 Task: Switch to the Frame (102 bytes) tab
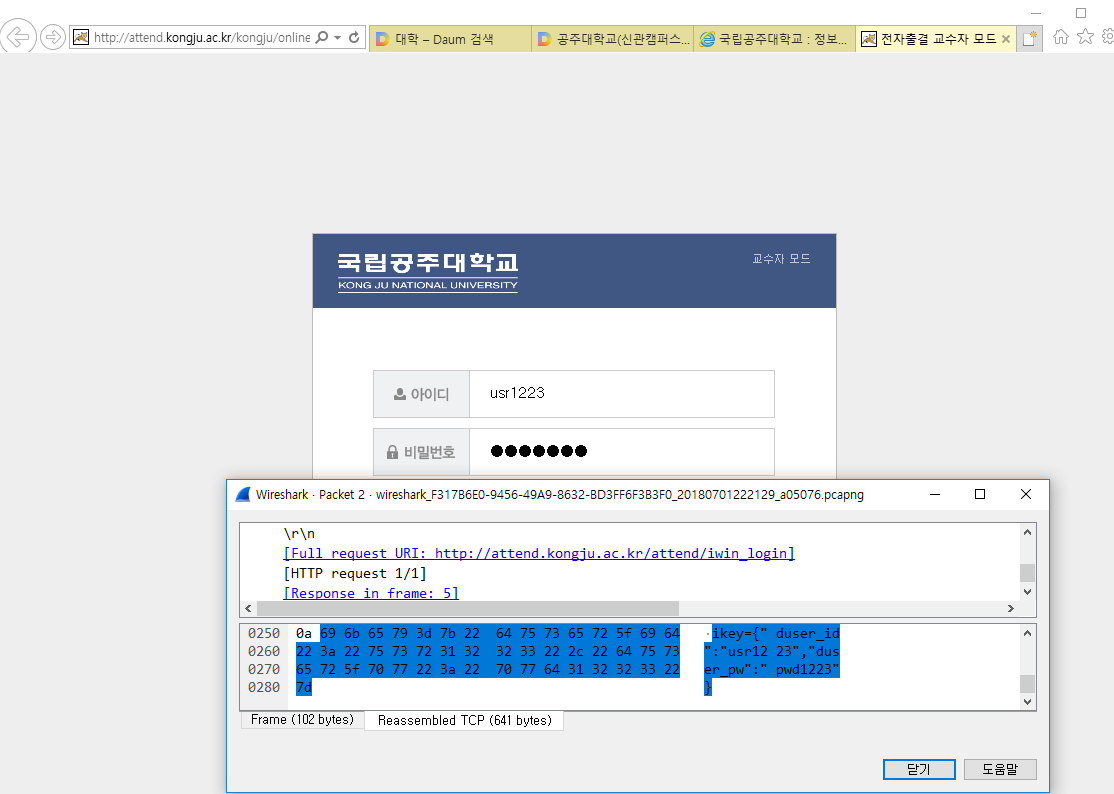click(303, 719)
